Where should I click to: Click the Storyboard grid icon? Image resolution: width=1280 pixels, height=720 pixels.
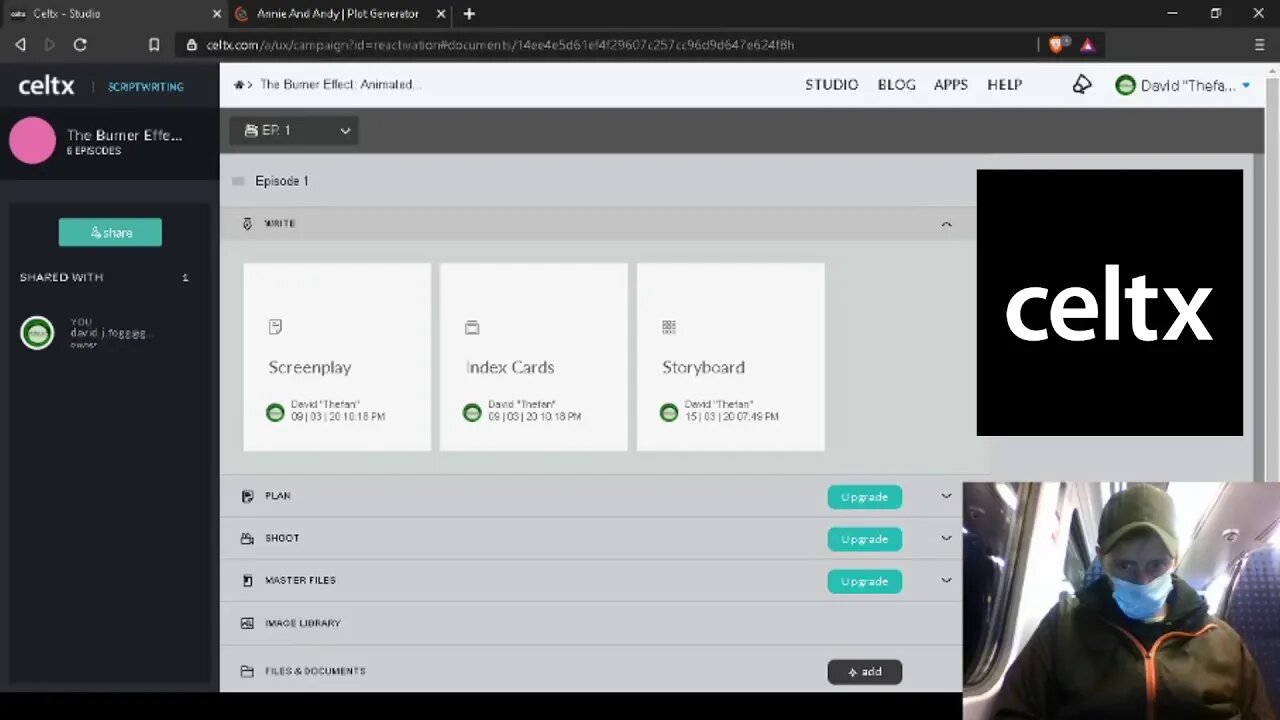[669, 327]
